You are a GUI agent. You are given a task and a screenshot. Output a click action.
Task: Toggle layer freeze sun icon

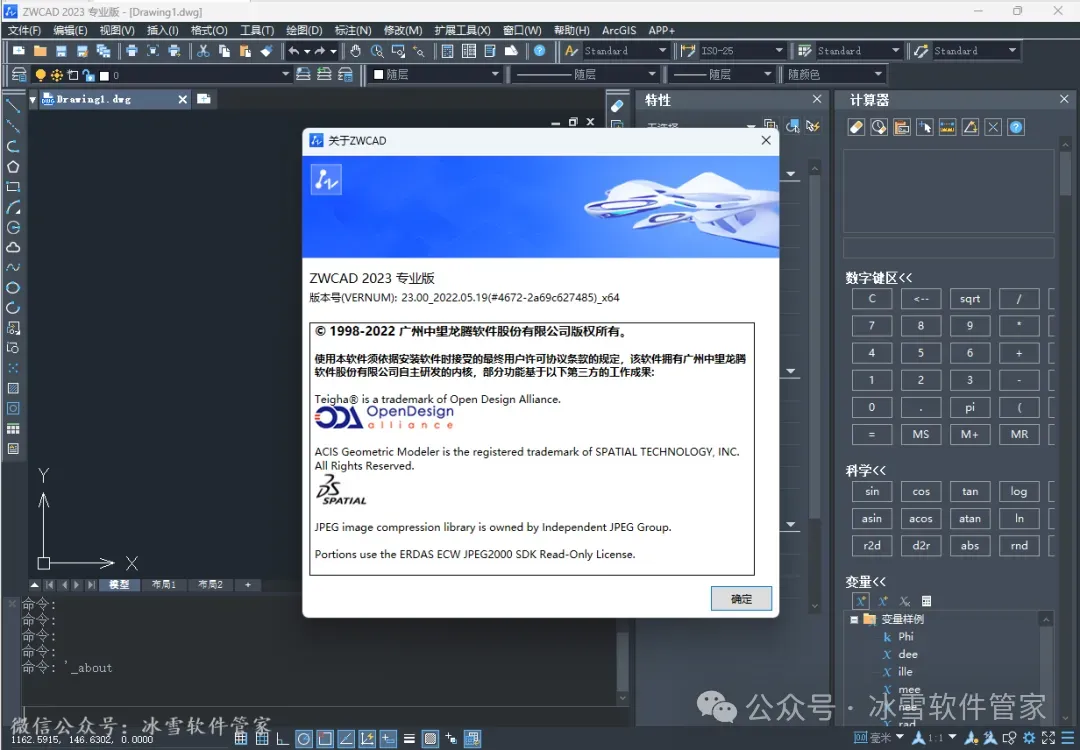tap(56, 75)
